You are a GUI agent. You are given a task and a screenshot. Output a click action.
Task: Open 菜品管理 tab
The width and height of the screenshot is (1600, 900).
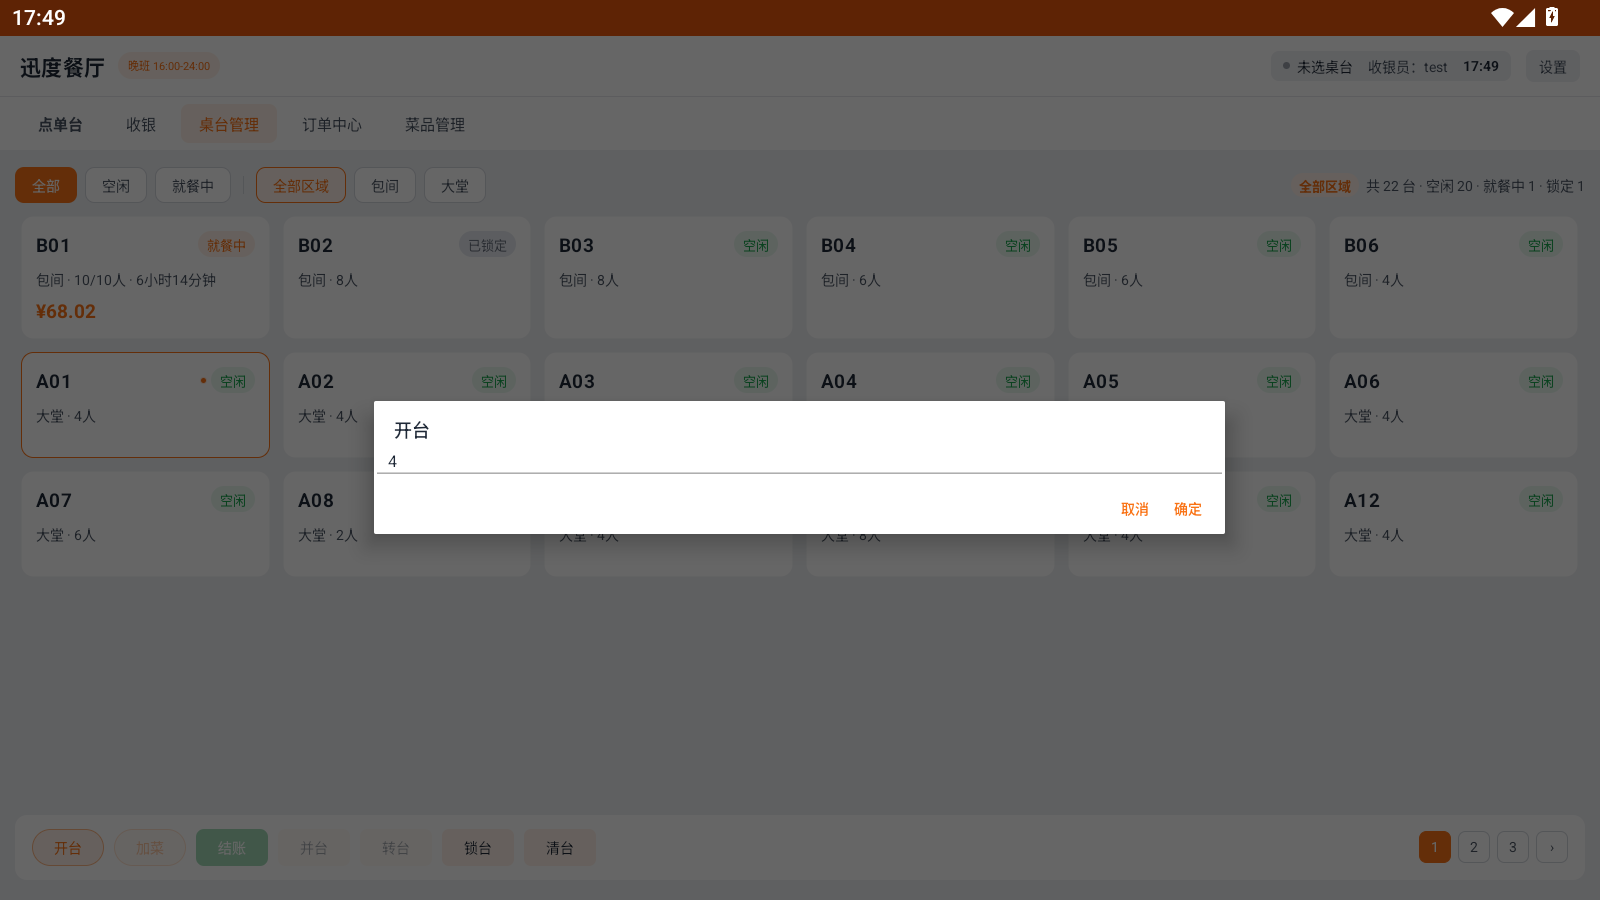point(435,125)
